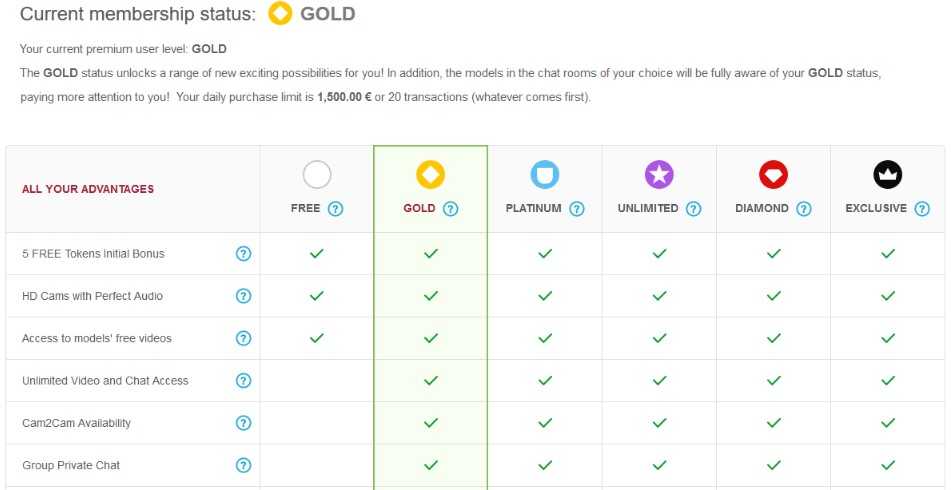Click help icon beside DIAMOND header
Viewport: 951px width, 490px height.
click(x=804, y=209)
